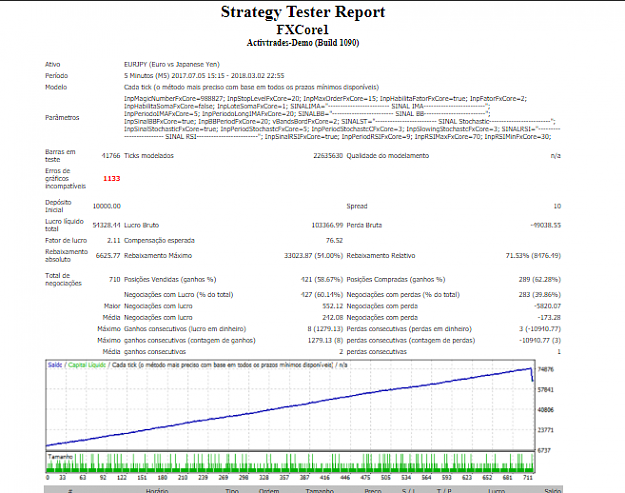Viewport: 625px width, 493px height.
Task: Click the "Lucro líquido total" label
Action: [x=65, y=225]
